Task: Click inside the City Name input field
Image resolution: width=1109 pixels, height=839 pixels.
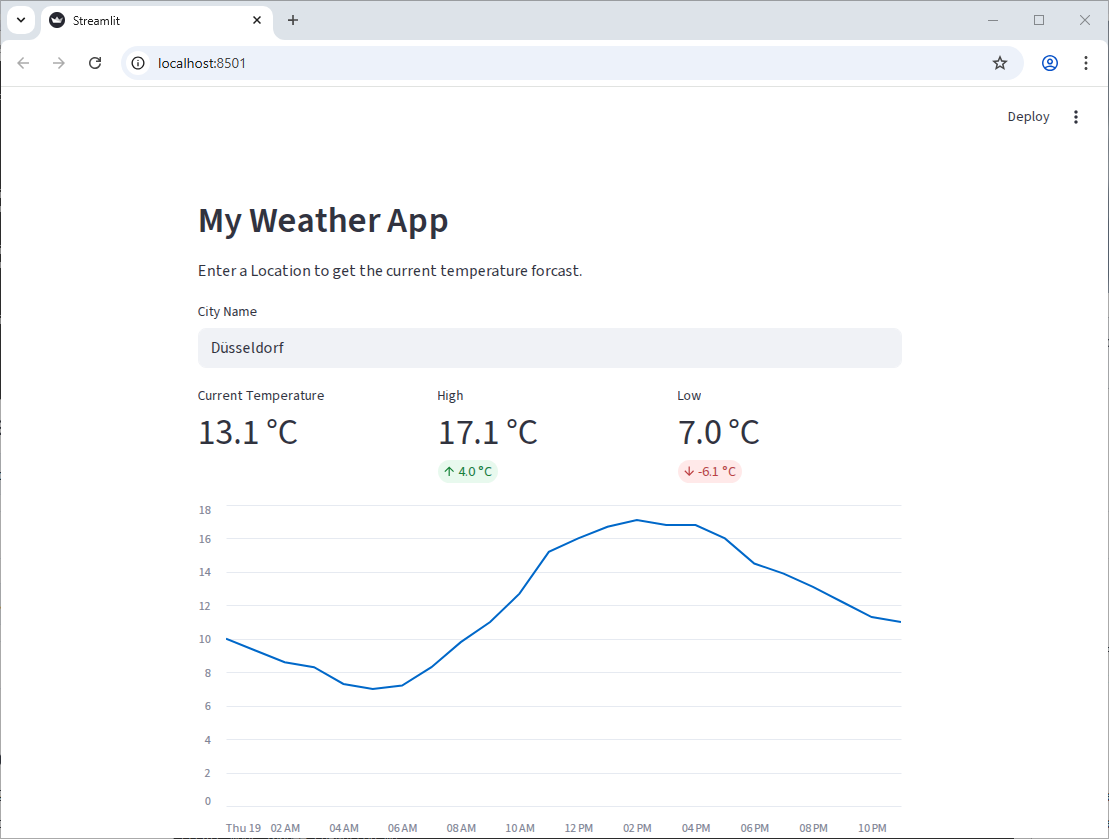Action: 549,348
